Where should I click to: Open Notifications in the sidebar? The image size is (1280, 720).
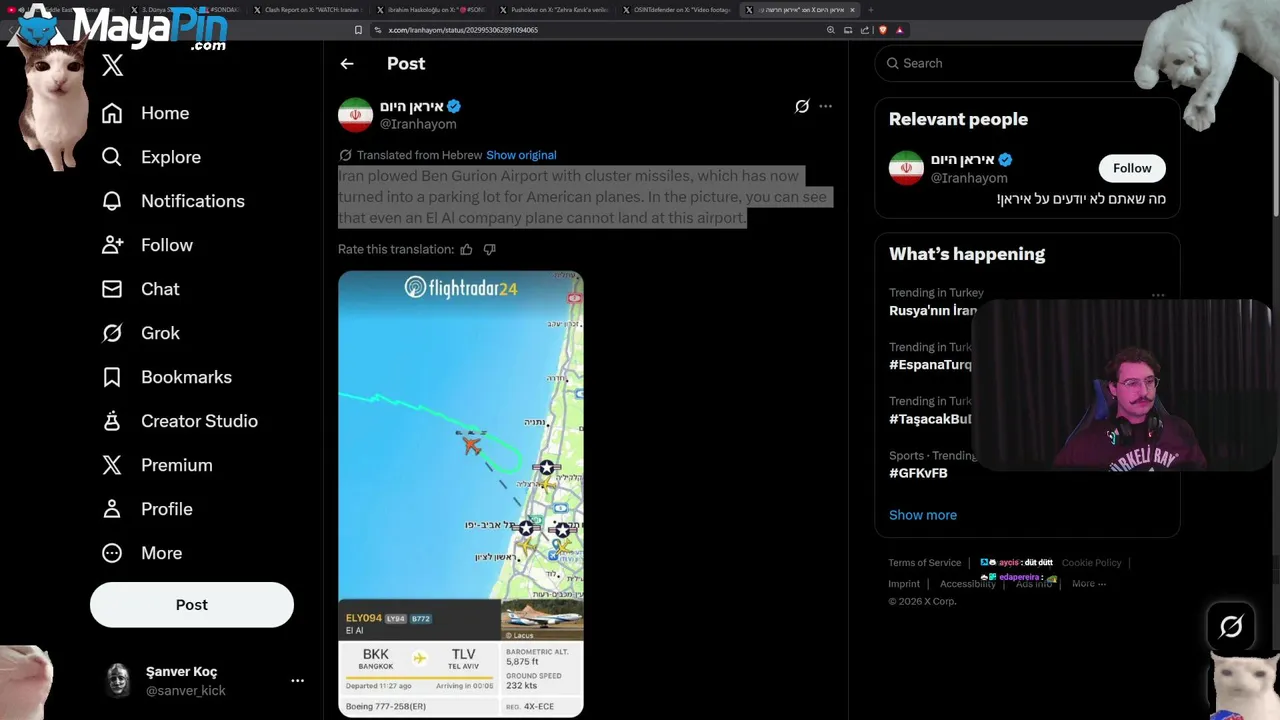coord(173,201)
